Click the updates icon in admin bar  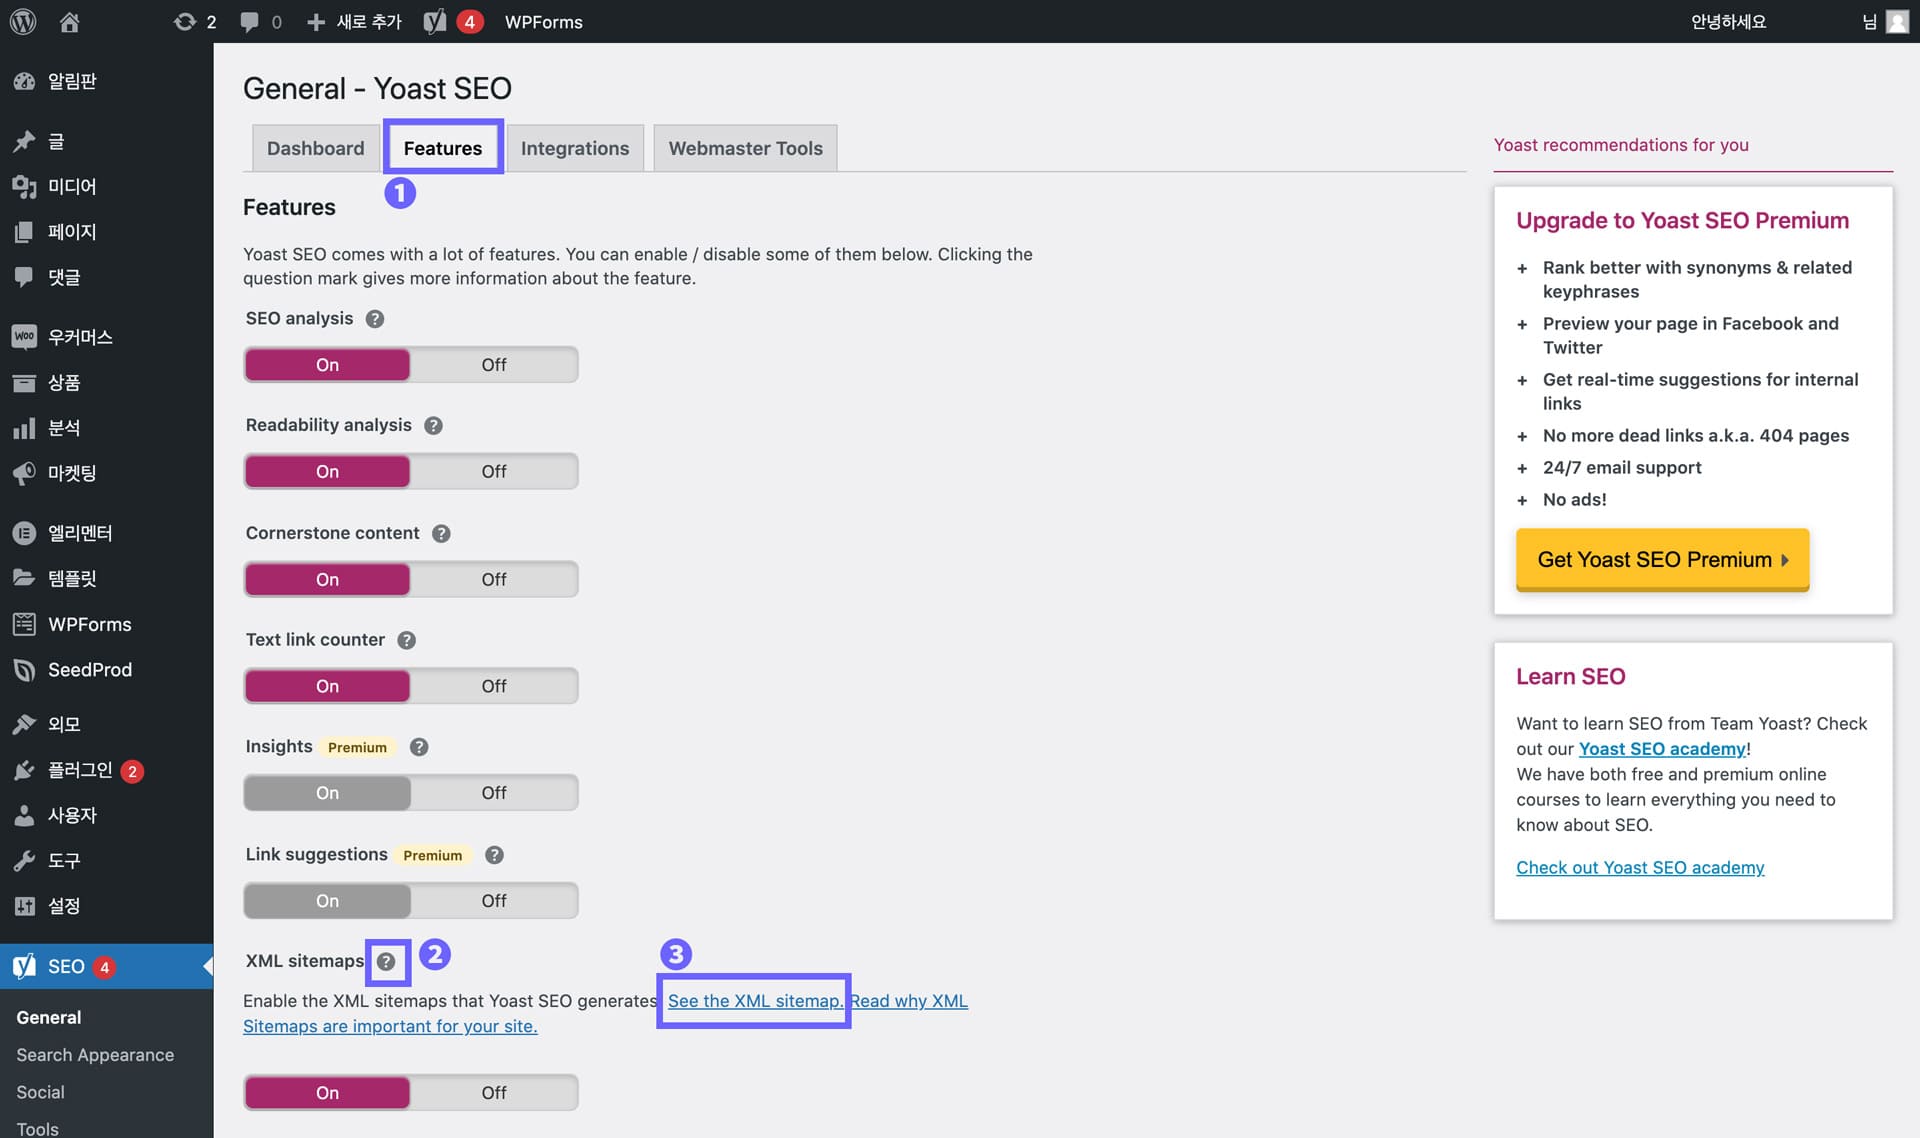(185, 21)
